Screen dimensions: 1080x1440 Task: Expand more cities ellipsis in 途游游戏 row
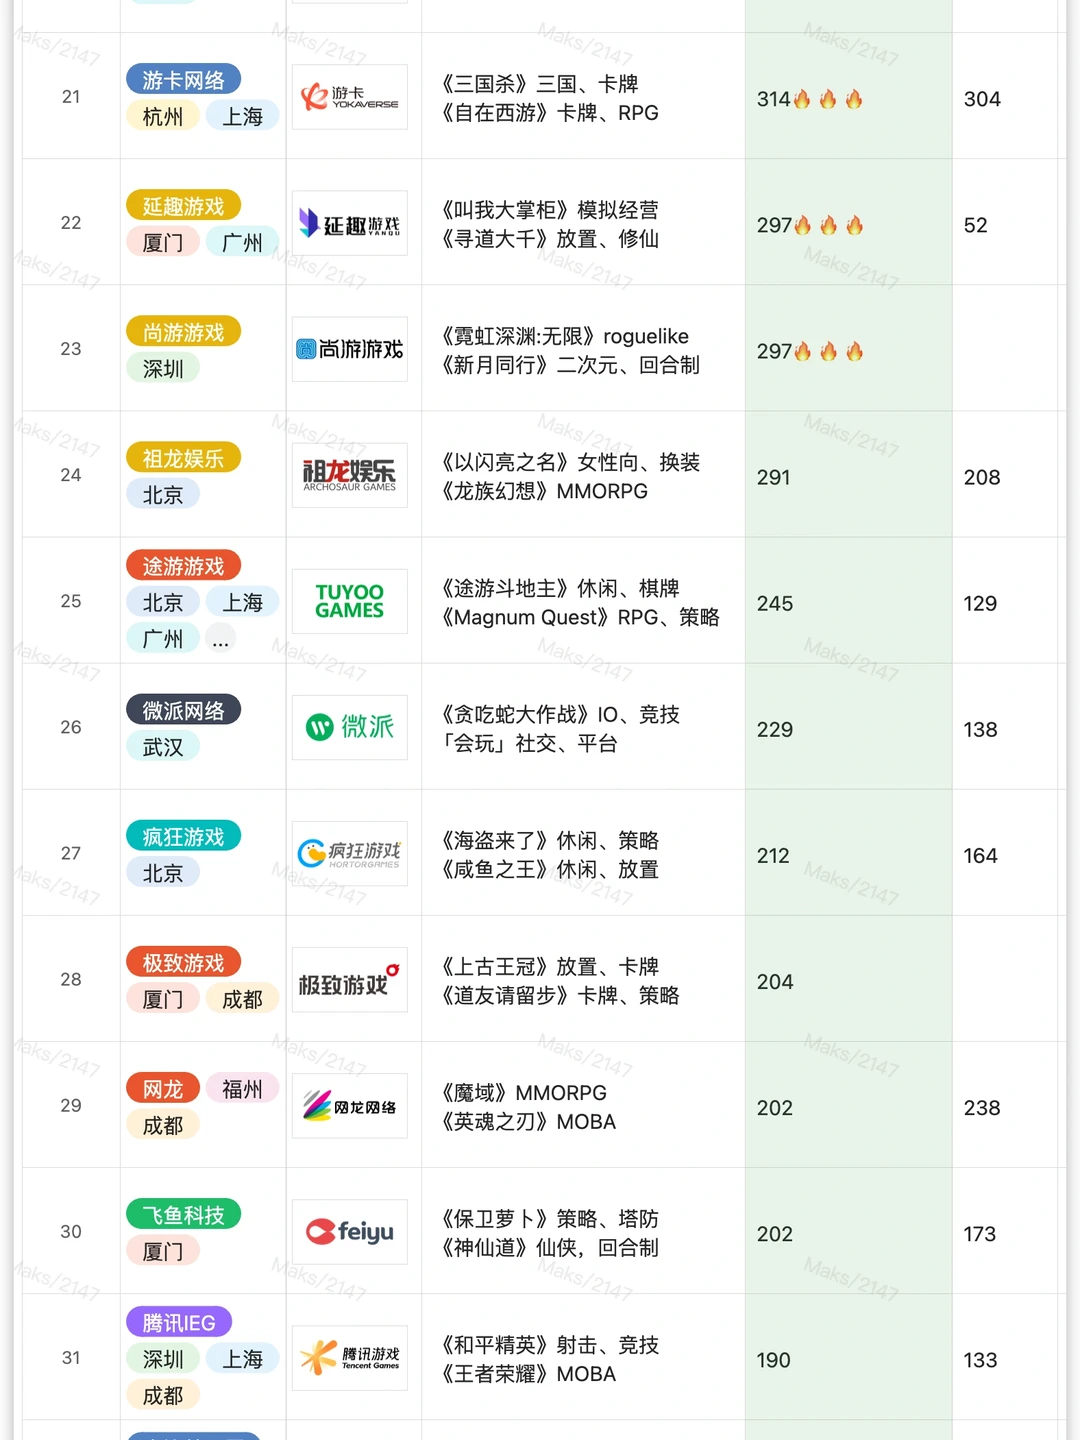tap(220, 638)
